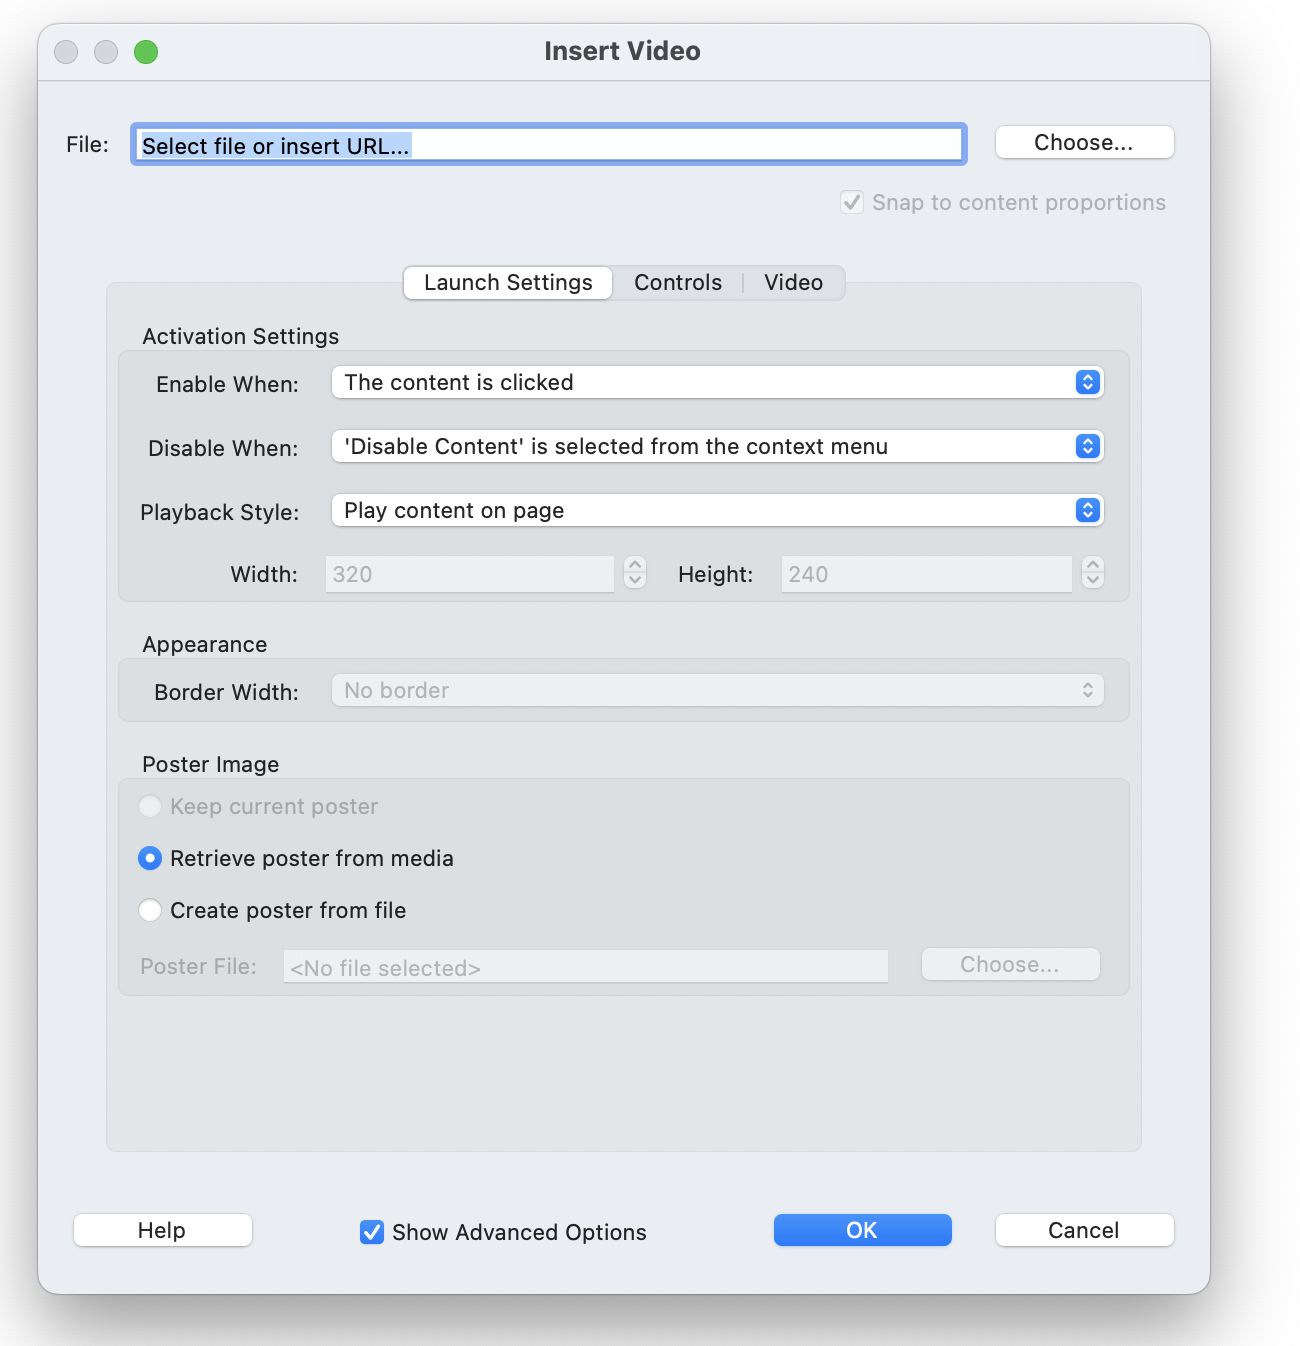
Task: Select the Launch Settings tab
Action: coord(507,282)
